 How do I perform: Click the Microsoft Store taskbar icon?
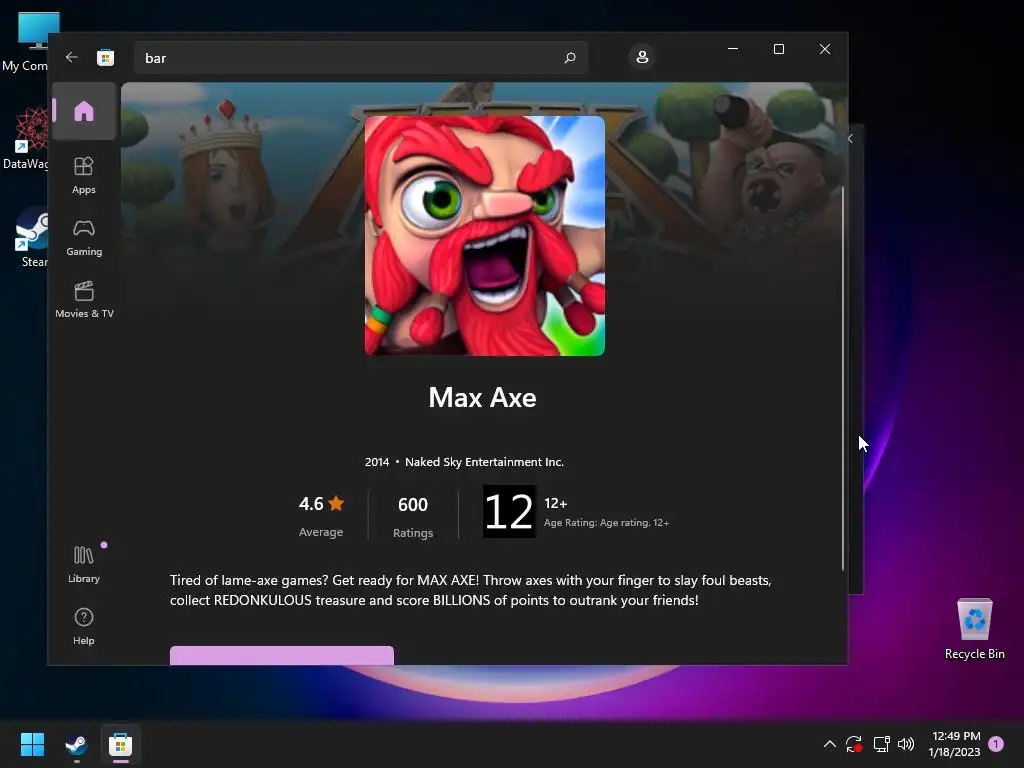click(120, 744)
